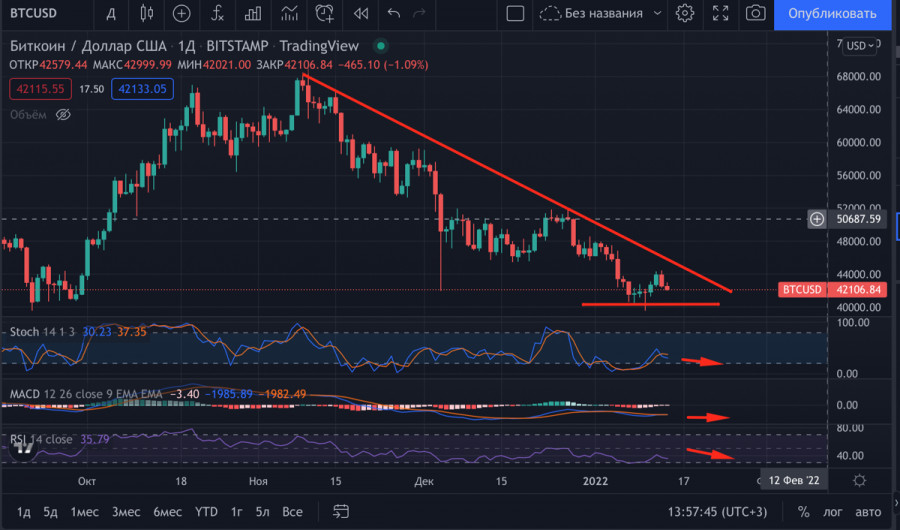Select the Все time range
The height and width of the screenshot is (530, 900).
(292, 512)
